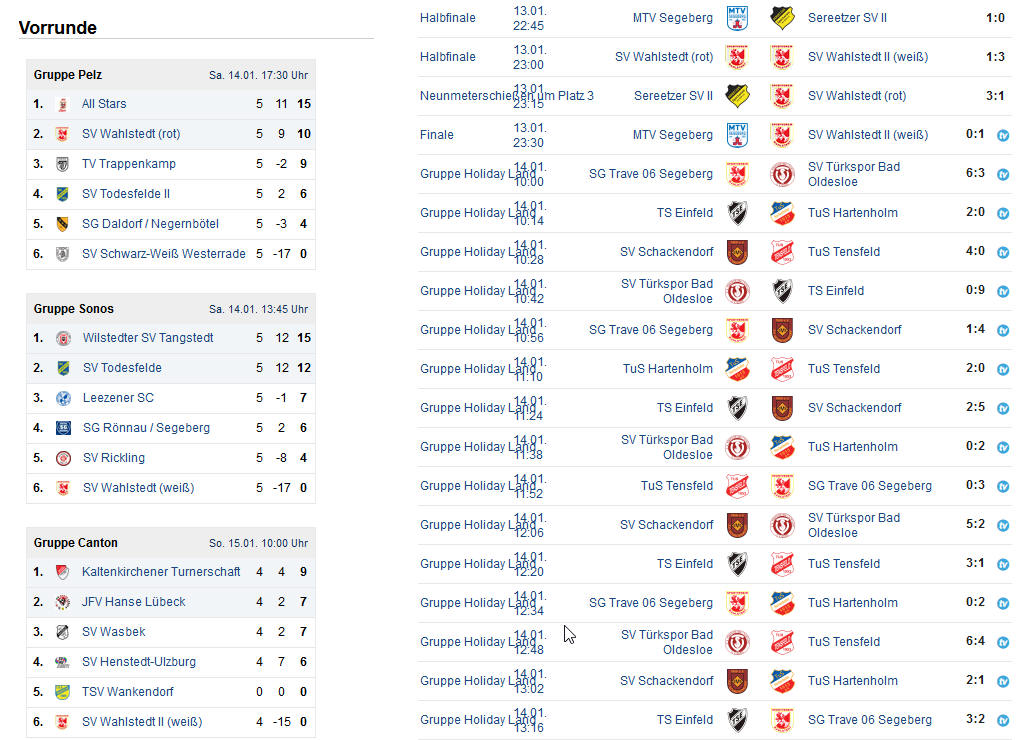Click All Stars team logo in Gruppe Pelz
Viewport: 1026px width, 740px height.
click(x=63, y=105)
